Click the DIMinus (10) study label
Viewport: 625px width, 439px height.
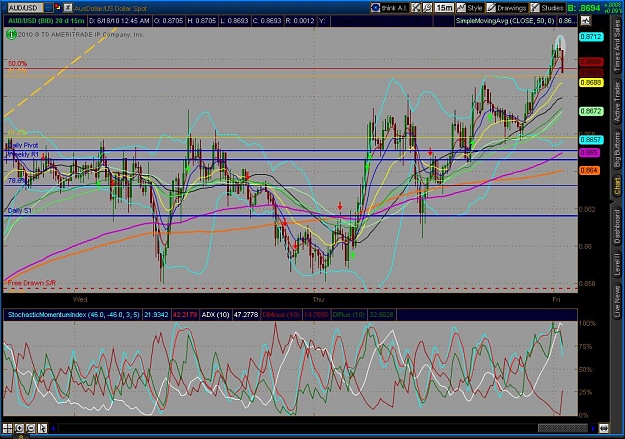tap(281, 315)
